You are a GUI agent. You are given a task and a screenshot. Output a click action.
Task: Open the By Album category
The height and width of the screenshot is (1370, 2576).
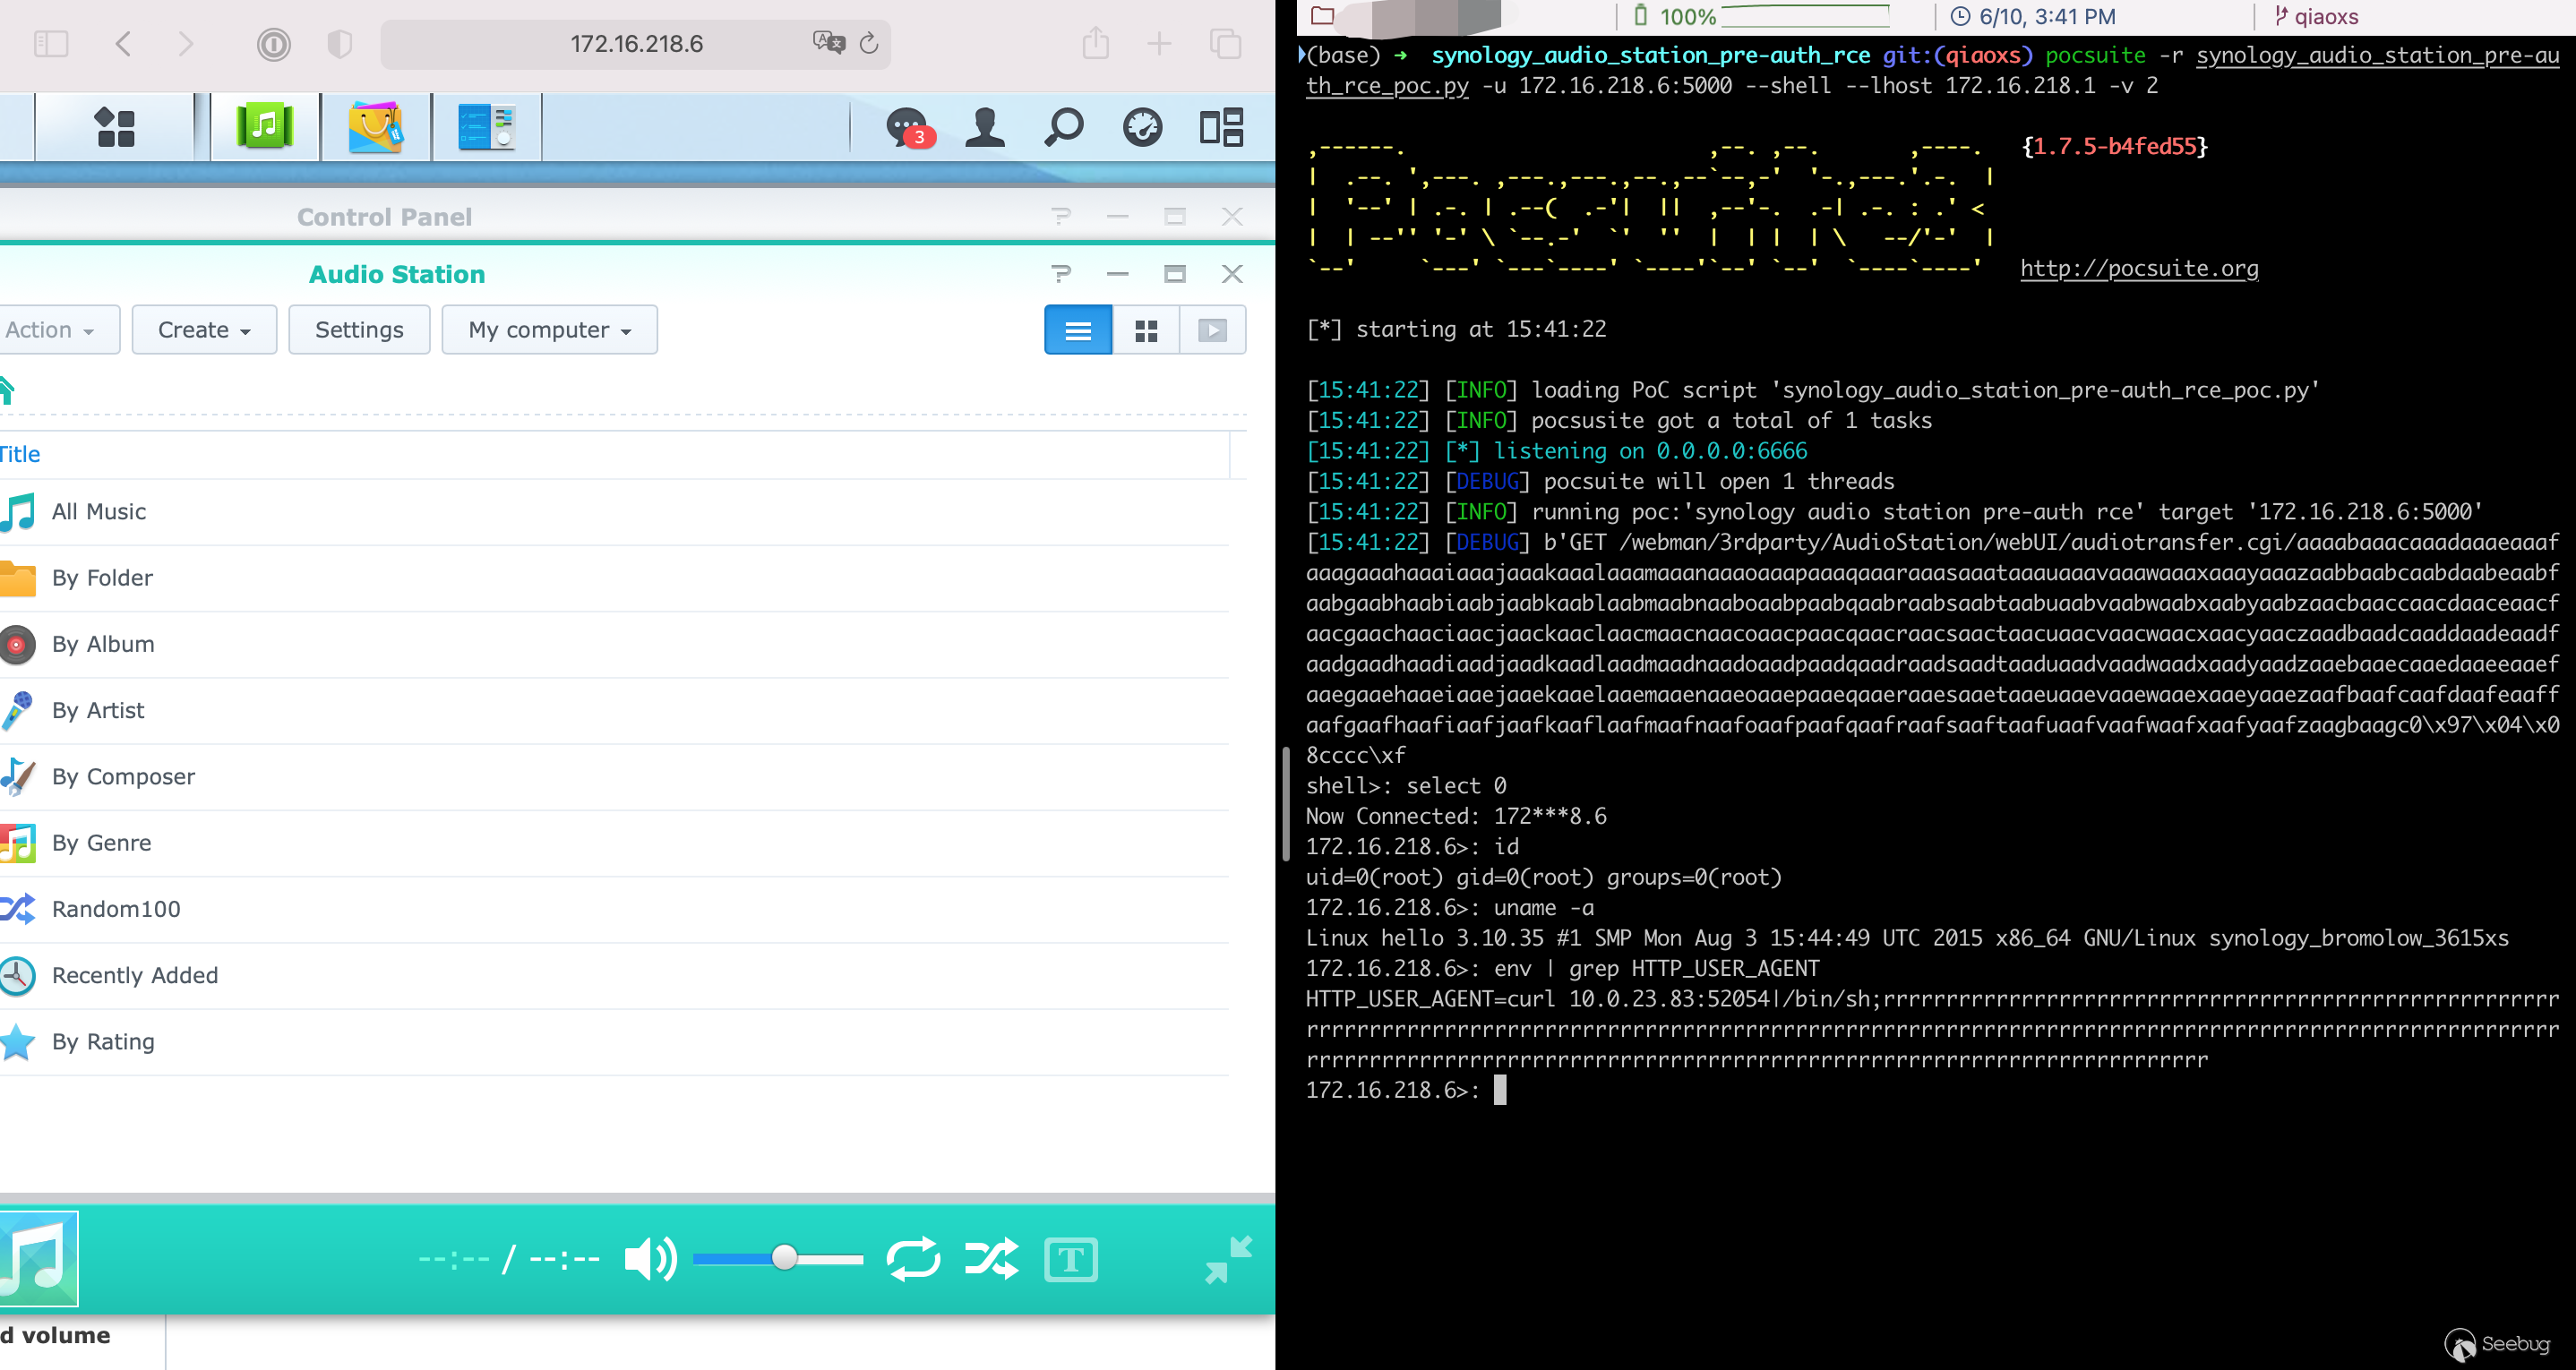click(x=102, y=644)
